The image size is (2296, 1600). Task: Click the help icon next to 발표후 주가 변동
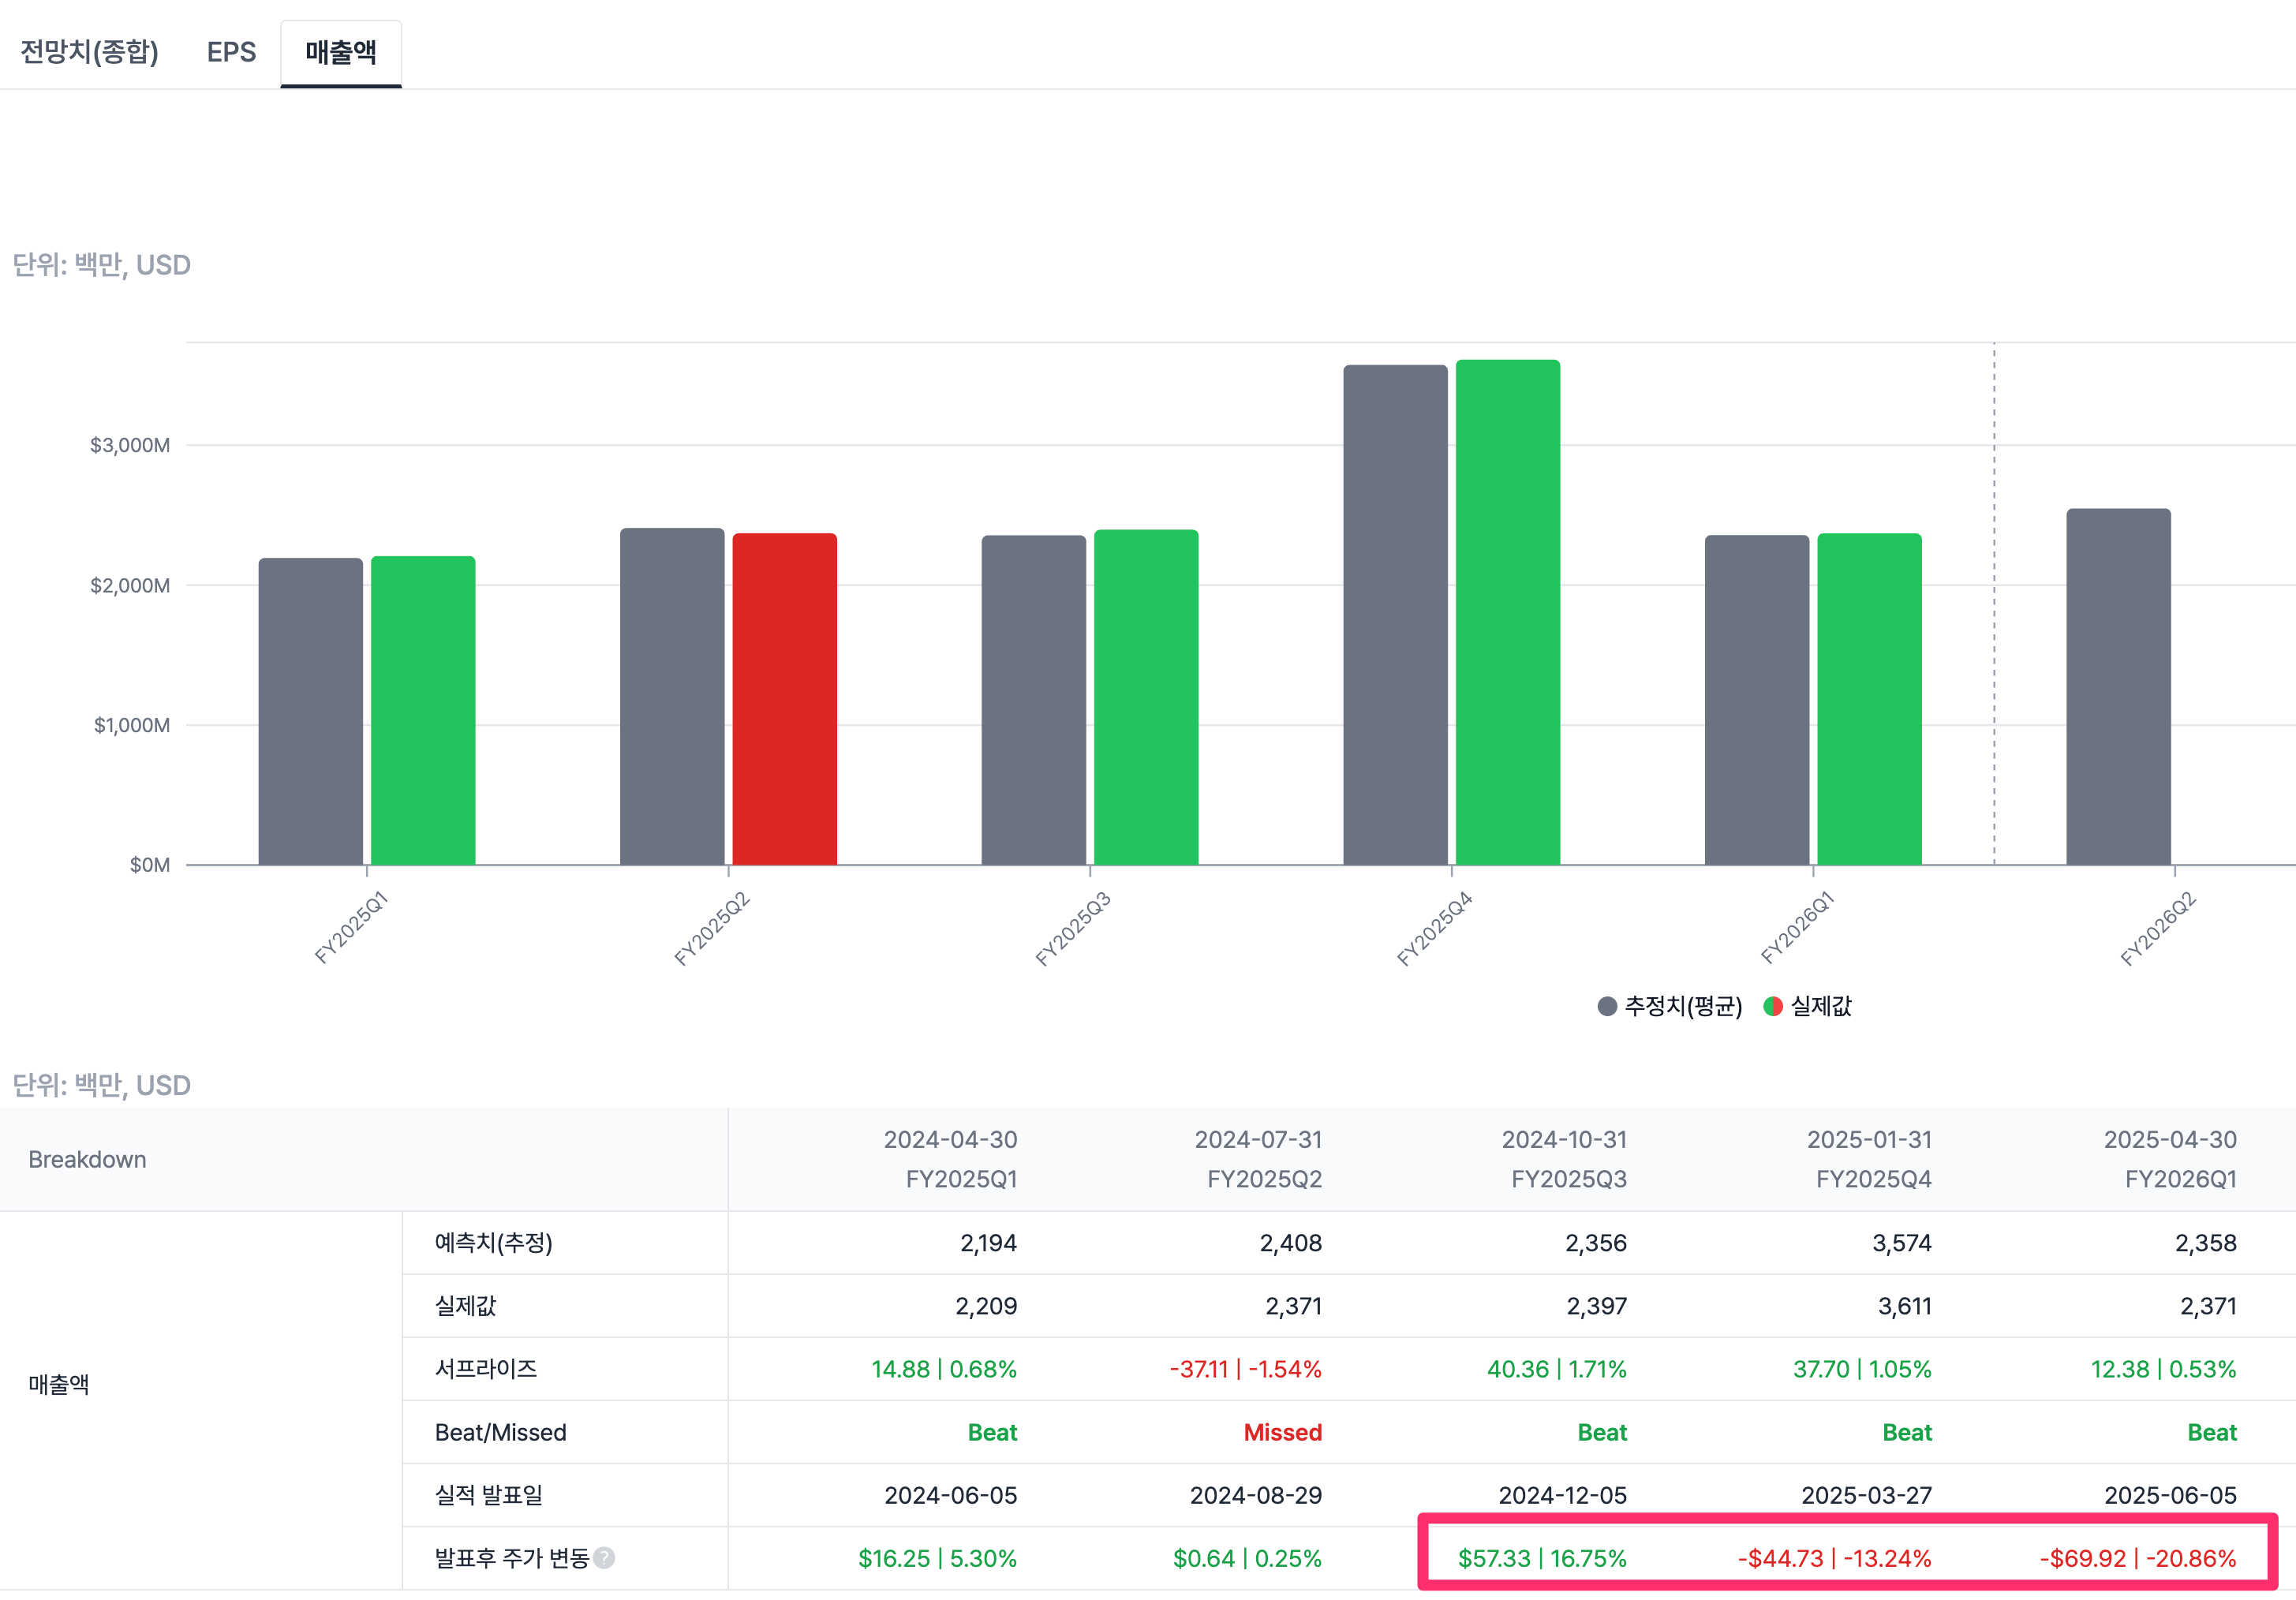[604, 1557]
